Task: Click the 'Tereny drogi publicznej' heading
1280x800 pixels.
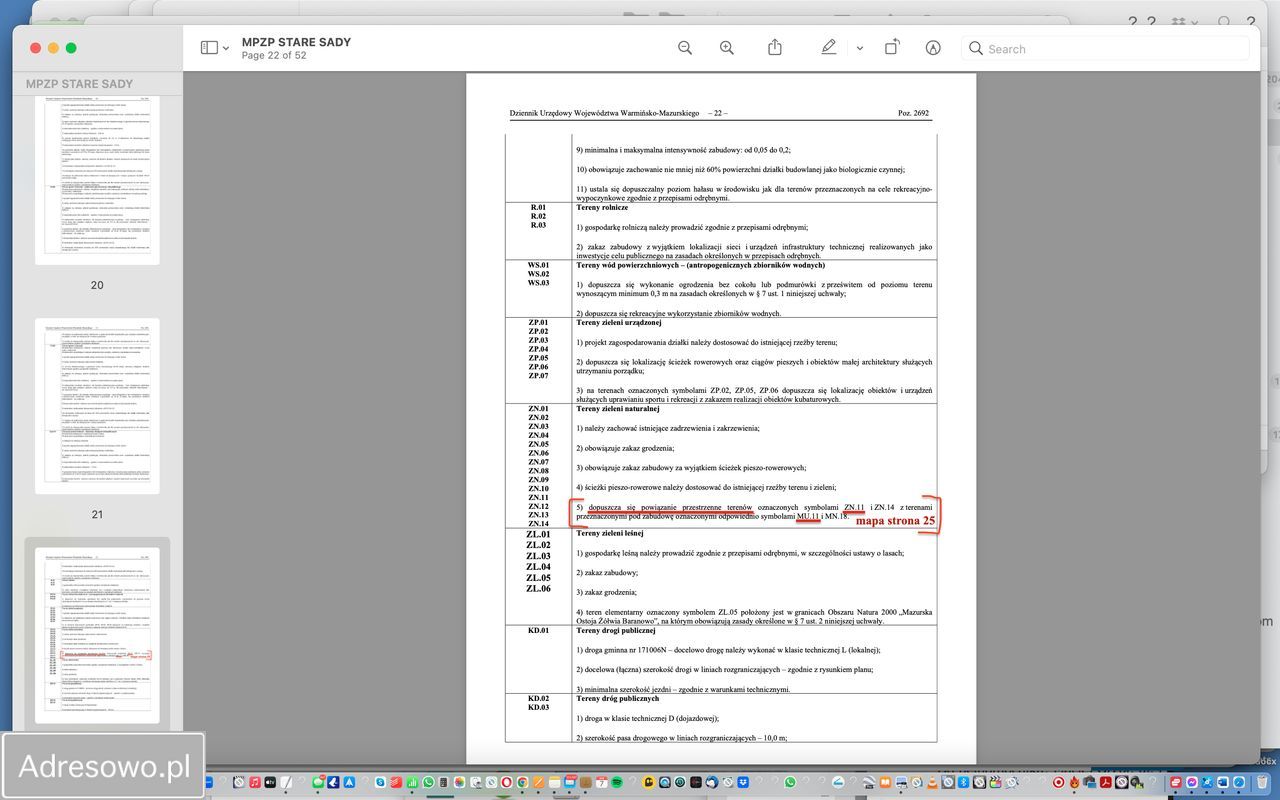Action: click(616, 631)
